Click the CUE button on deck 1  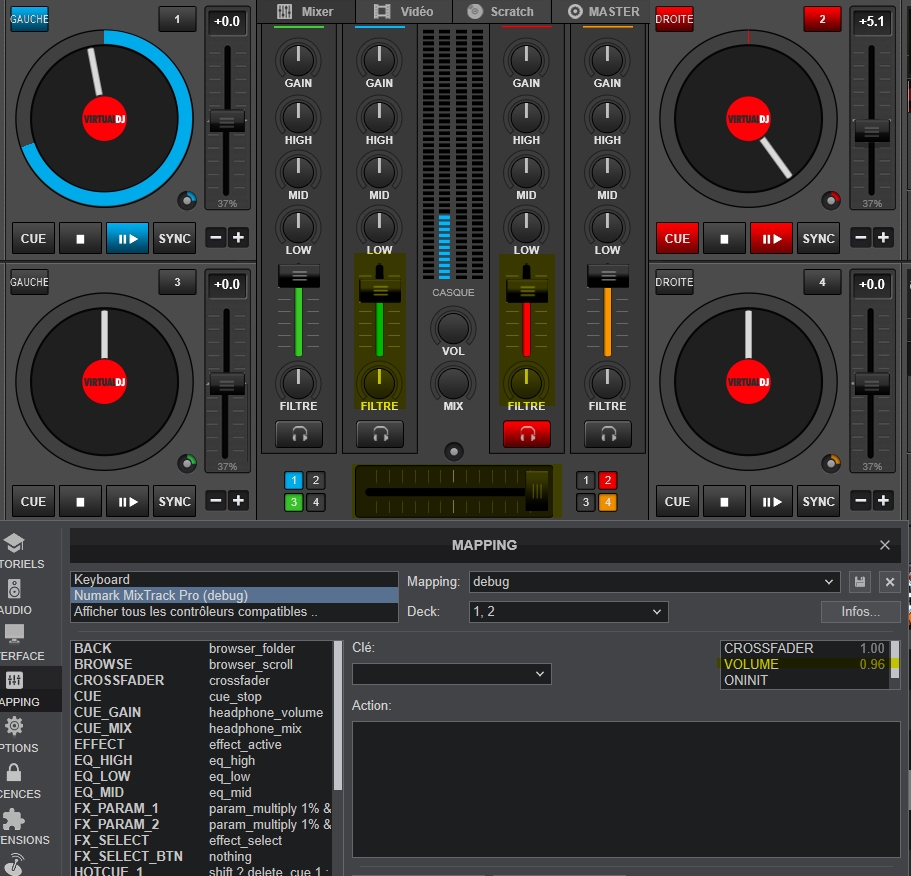(33, 238)
